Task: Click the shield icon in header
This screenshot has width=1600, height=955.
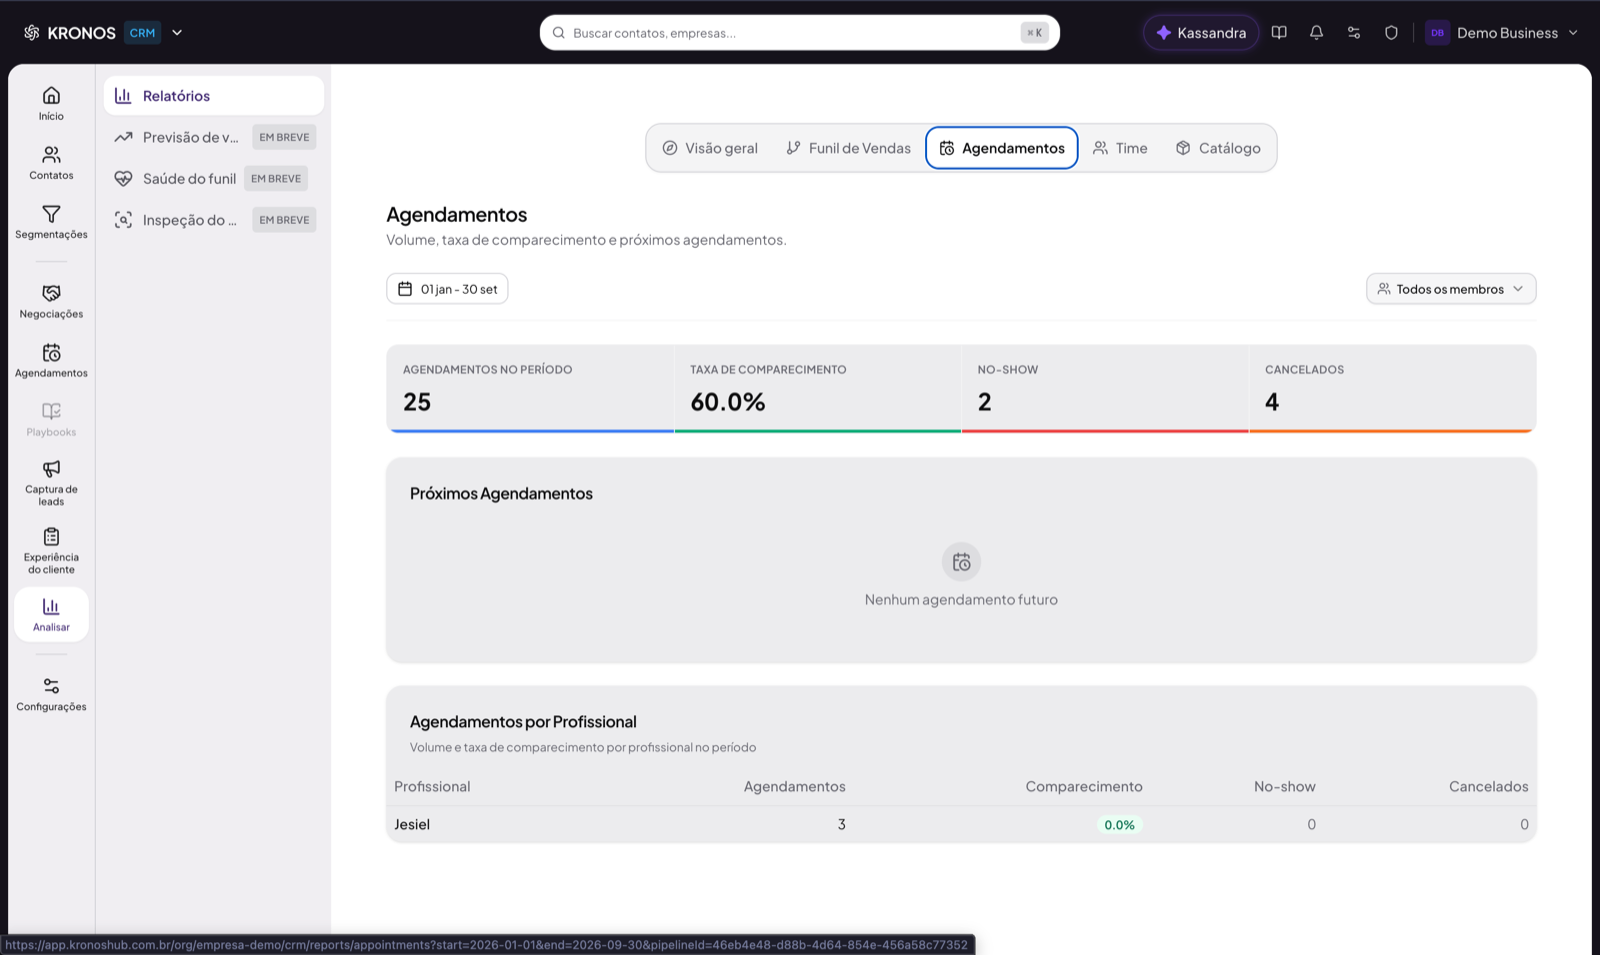Action: pos(1391,33)
